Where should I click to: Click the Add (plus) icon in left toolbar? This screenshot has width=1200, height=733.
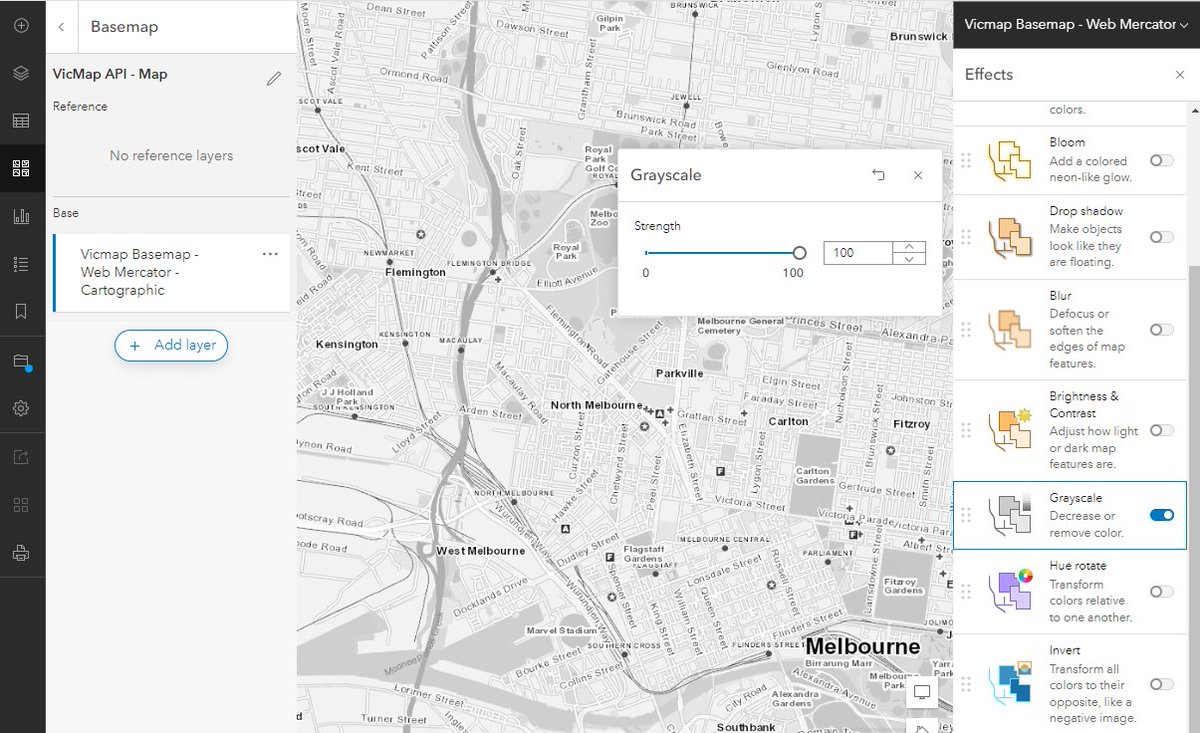click(x=21, y=25)
